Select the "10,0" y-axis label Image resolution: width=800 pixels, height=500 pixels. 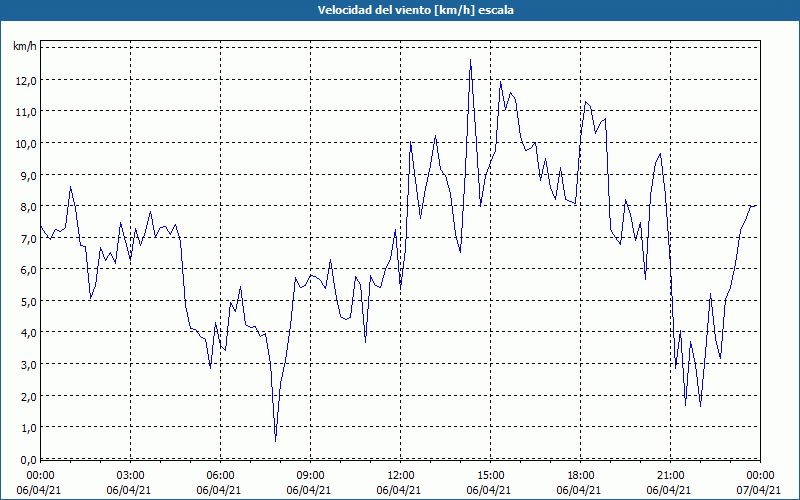pyautogui.click(x=26, y=143)
